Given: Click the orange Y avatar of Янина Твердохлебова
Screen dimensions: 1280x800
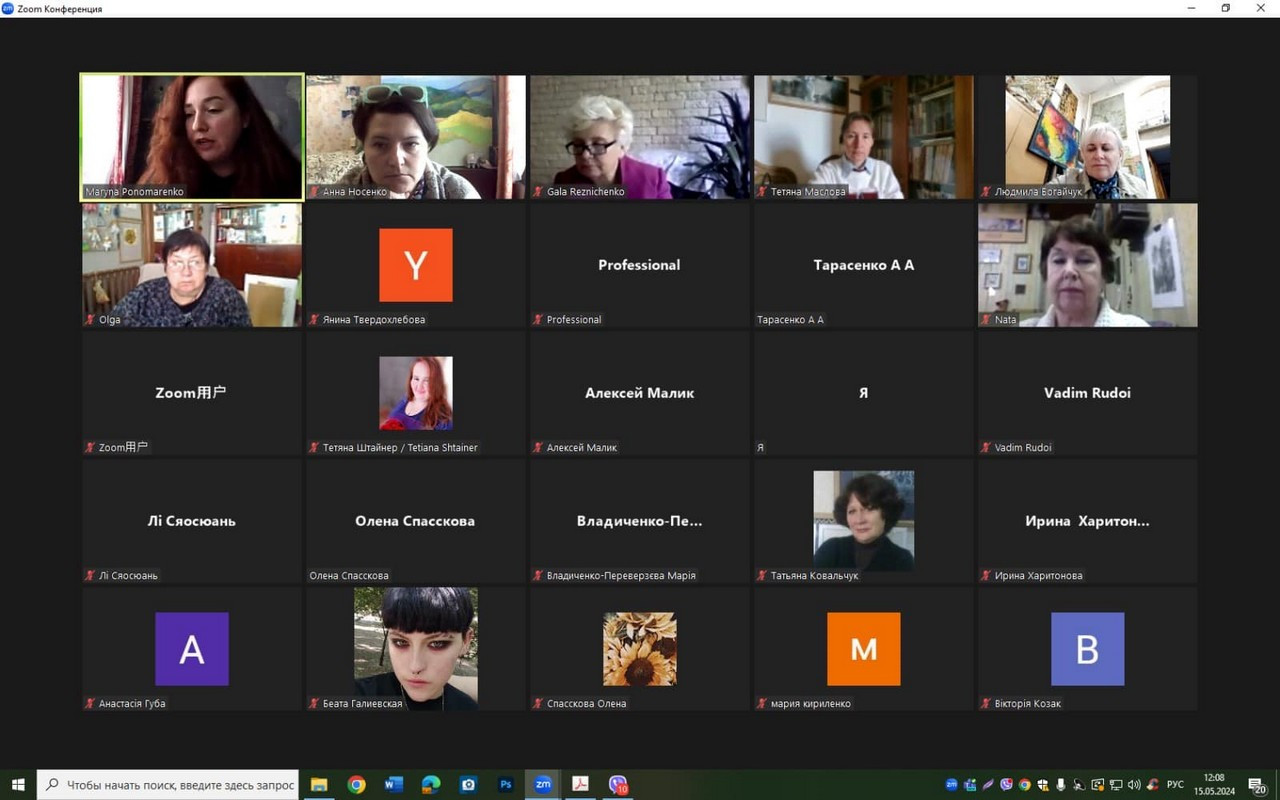Looking at the screenshot, I should [416, 265].
